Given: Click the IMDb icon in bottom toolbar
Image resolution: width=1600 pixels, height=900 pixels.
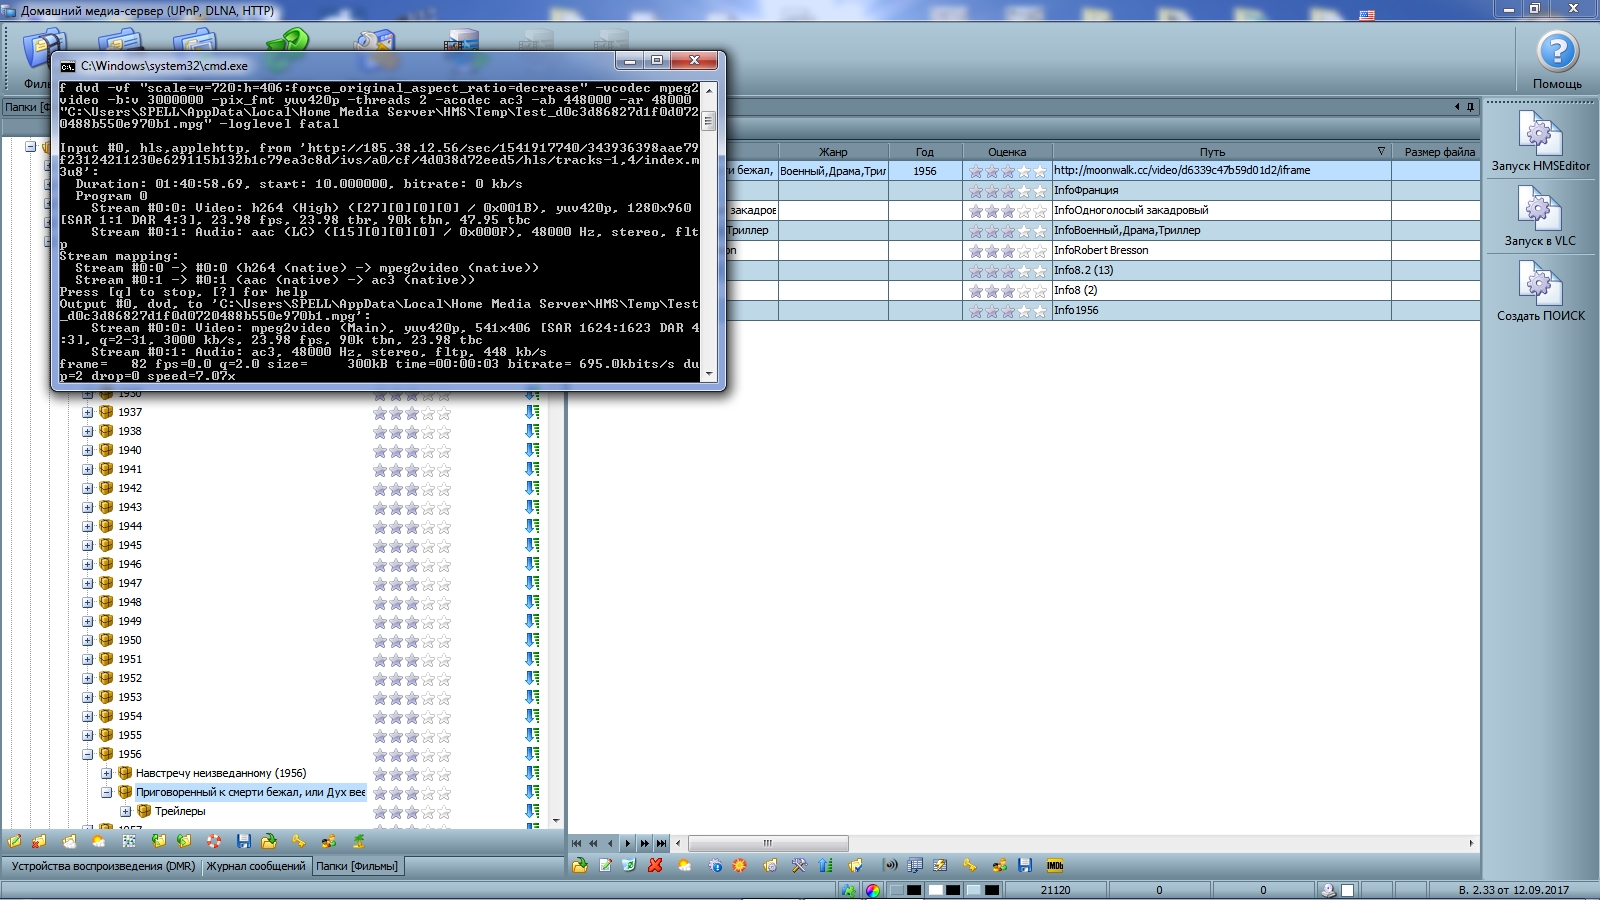Looking at the screenshot, I should pos(1054,865).
